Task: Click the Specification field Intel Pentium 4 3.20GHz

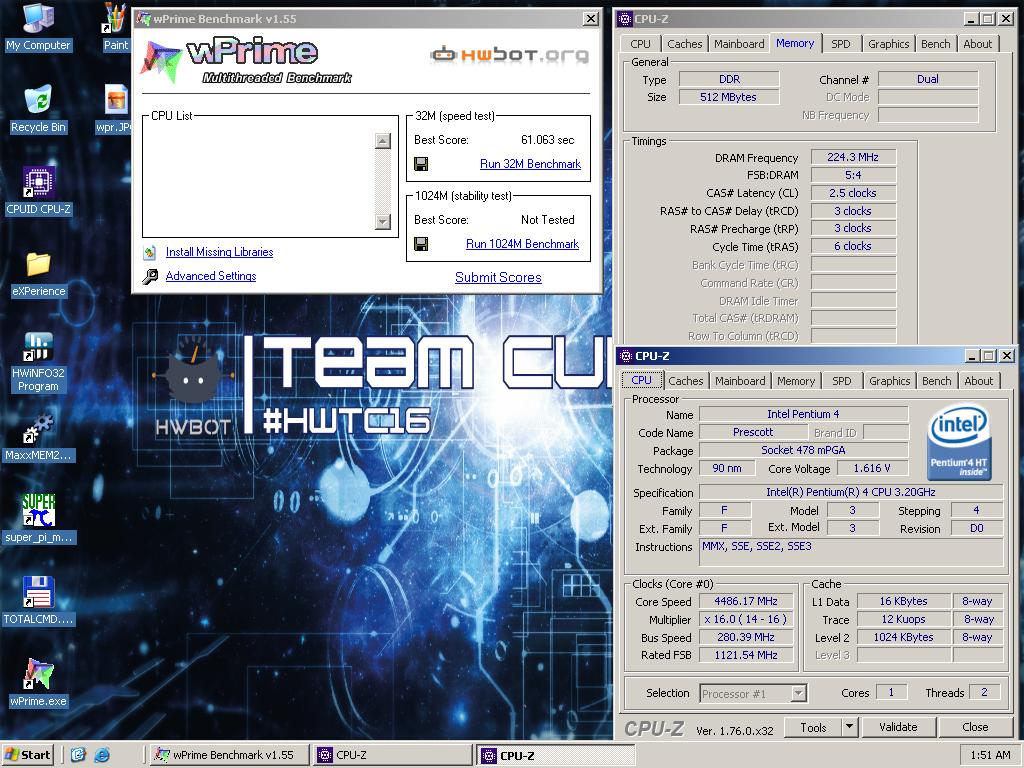Action: coord(850,492)
